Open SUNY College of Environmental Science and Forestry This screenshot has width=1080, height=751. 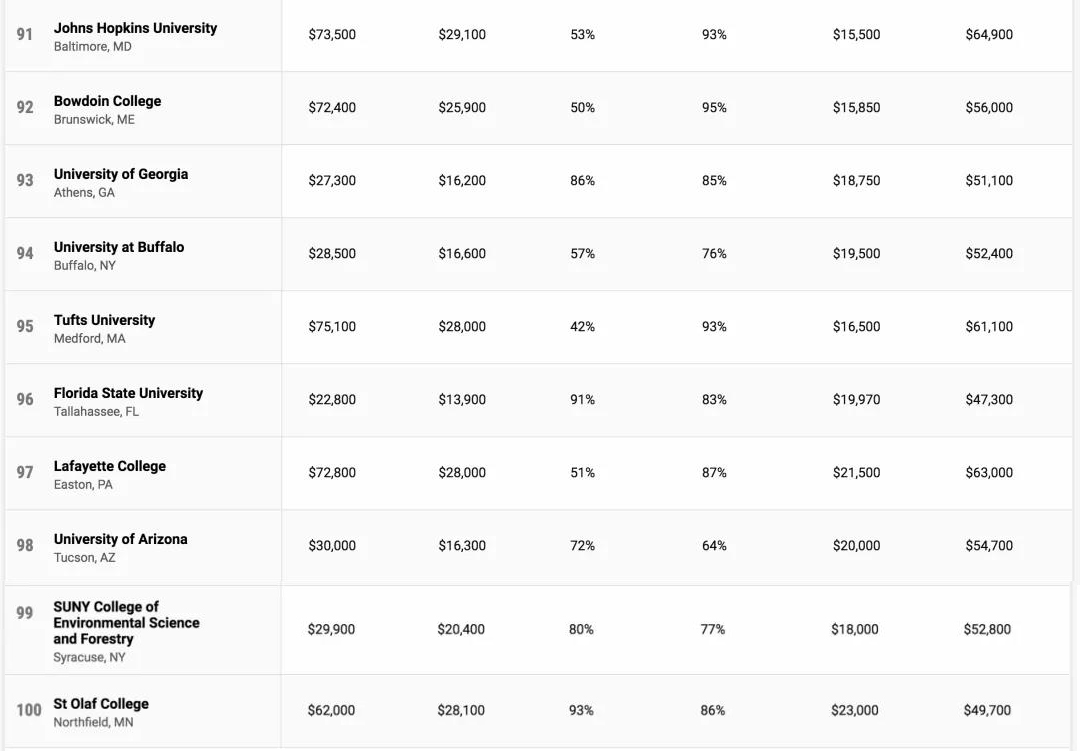[126, 622]
